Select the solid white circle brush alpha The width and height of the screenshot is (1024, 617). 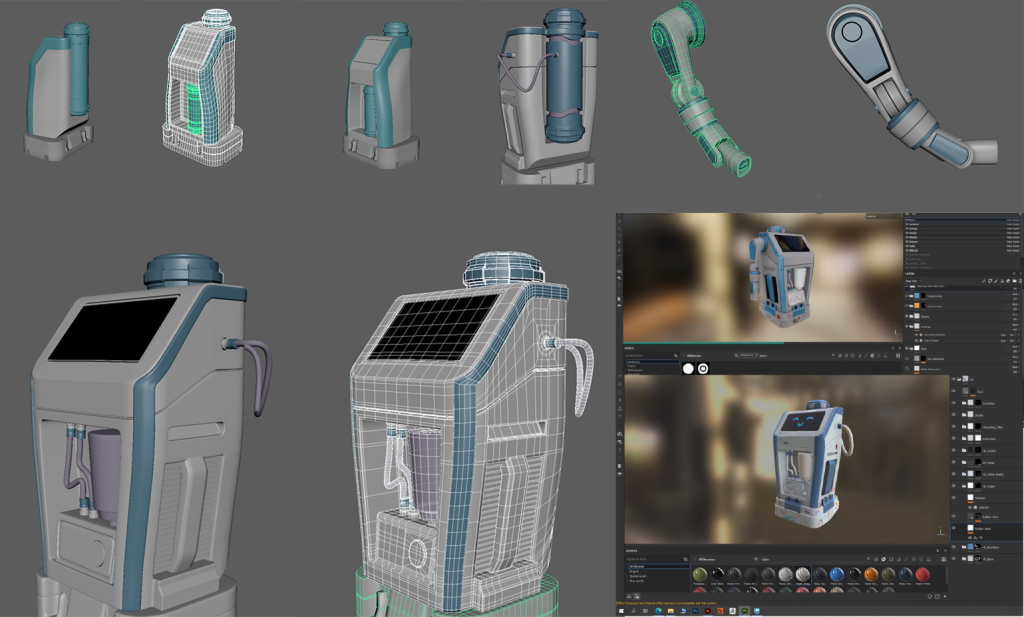tap(688, 368)
